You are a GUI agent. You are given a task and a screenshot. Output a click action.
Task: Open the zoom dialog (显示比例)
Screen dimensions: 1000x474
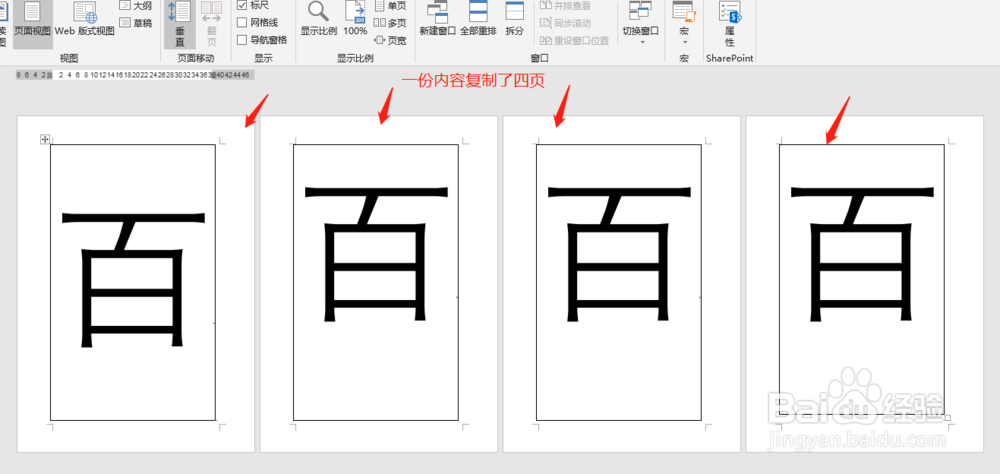click(x=319, y=20)
